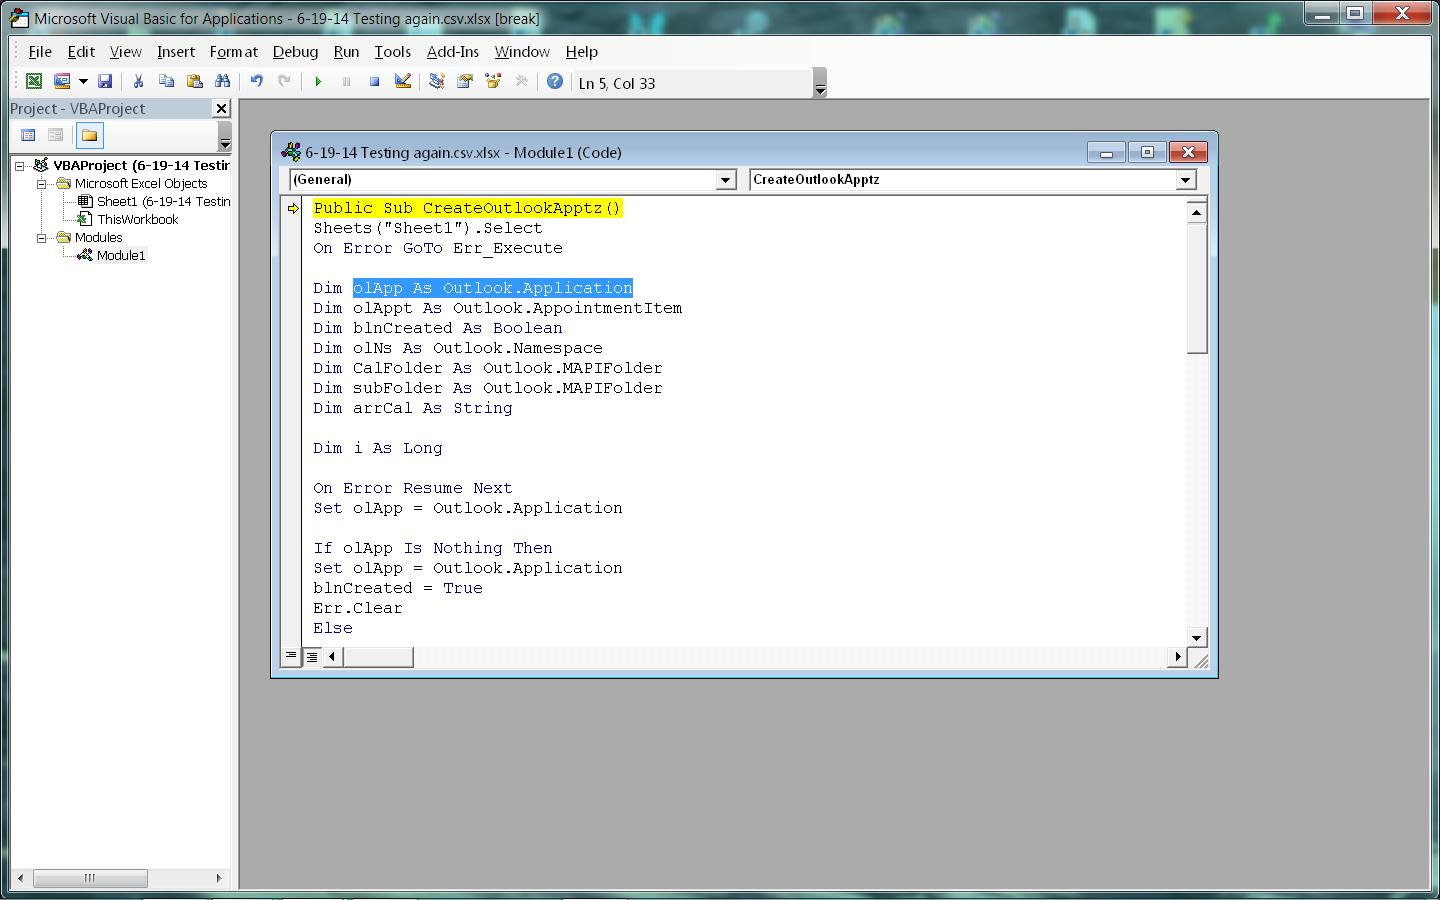Click the Break pause icon
This screenshot has width=1440, height=900.
pyautogui.click(x=346, y=82)
